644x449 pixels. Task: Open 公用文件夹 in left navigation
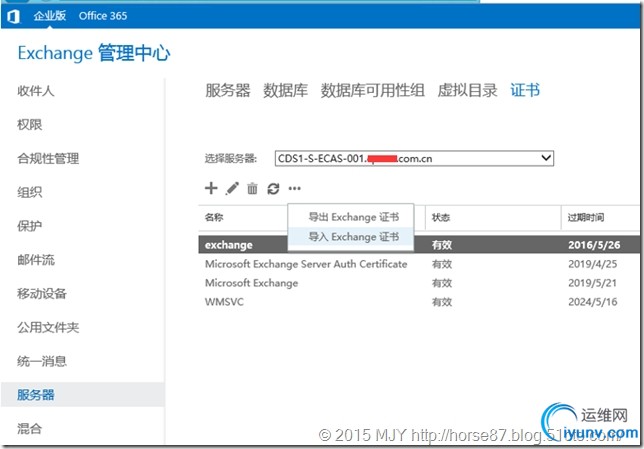pos(48,327)
